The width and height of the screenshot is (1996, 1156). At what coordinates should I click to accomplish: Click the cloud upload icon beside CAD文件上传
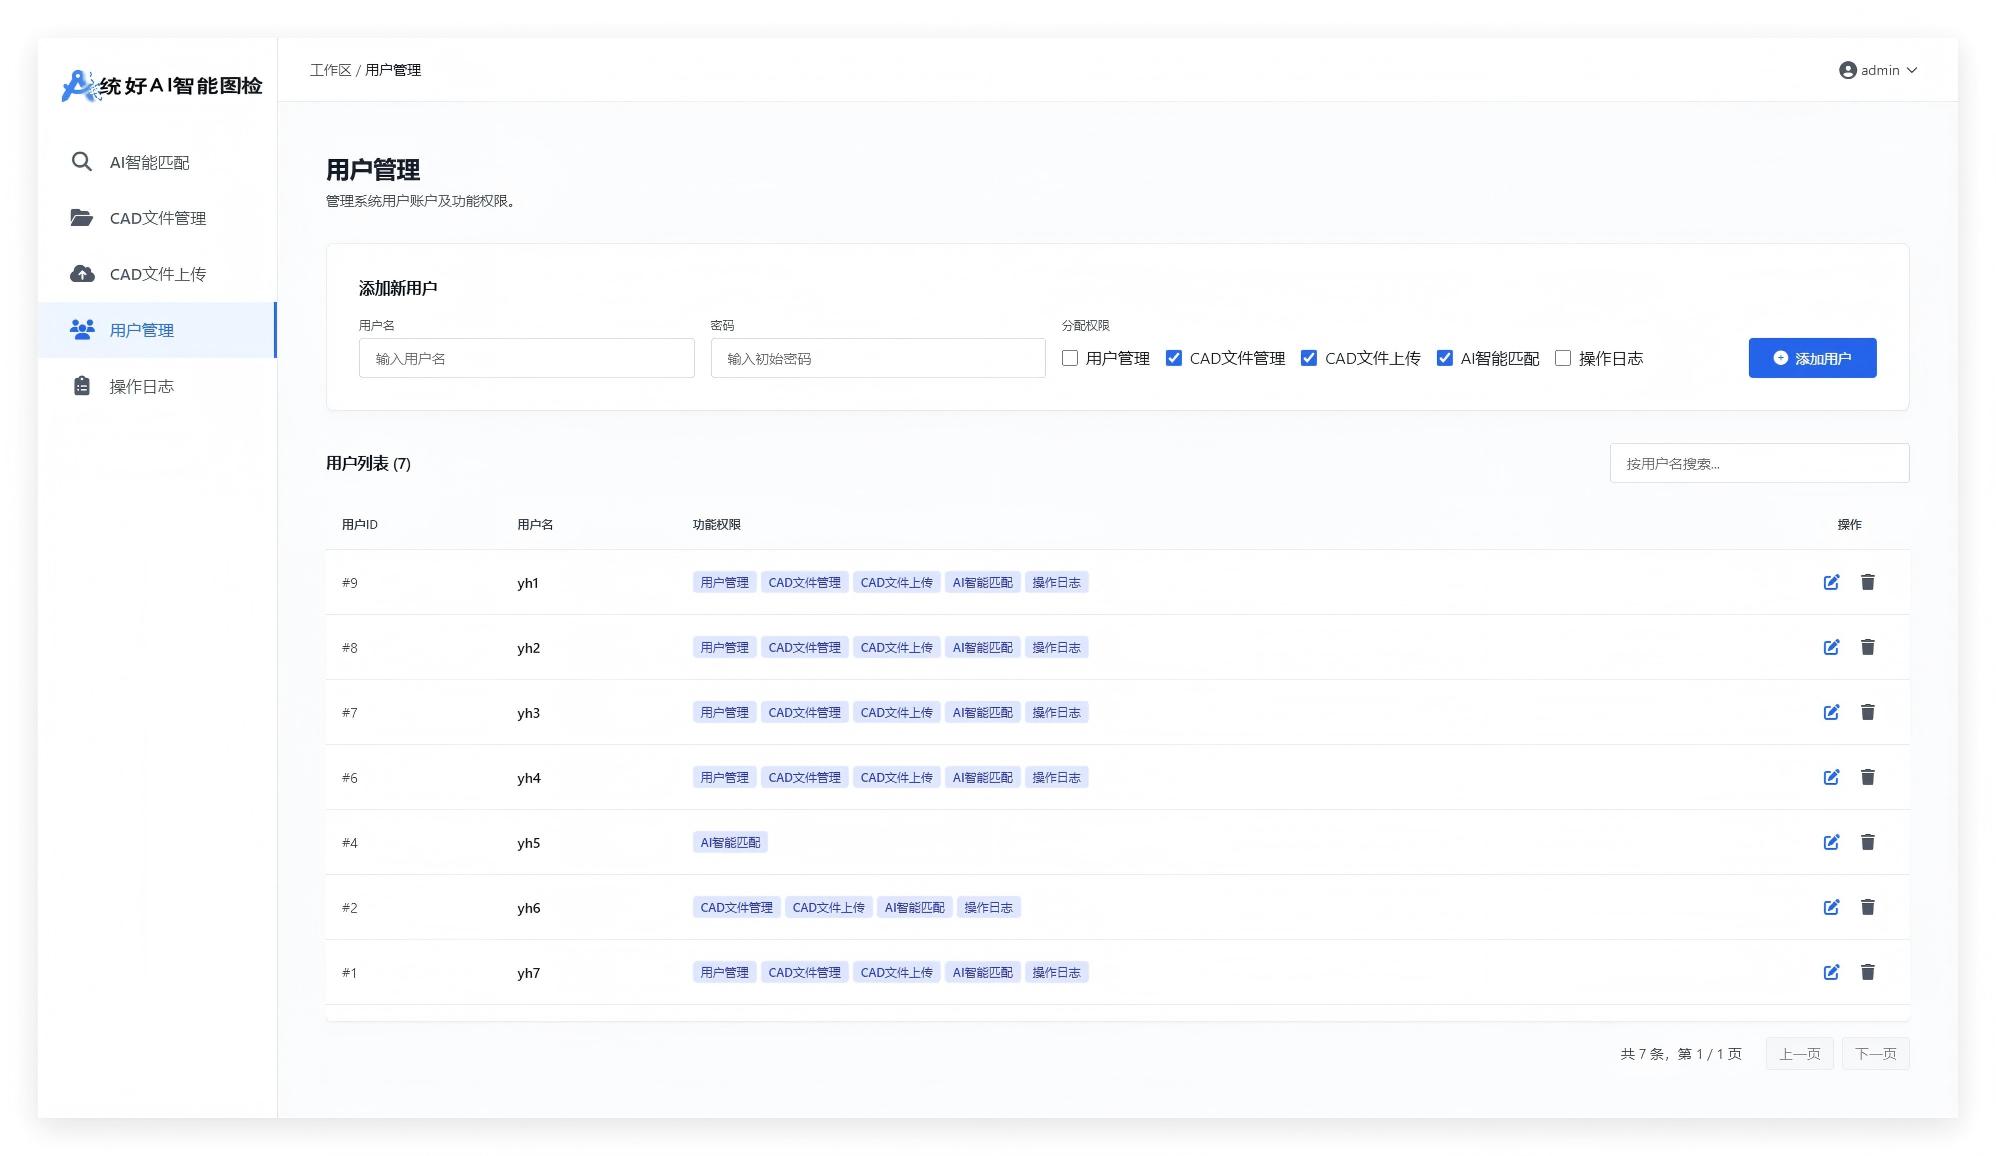tap(82, 274)
